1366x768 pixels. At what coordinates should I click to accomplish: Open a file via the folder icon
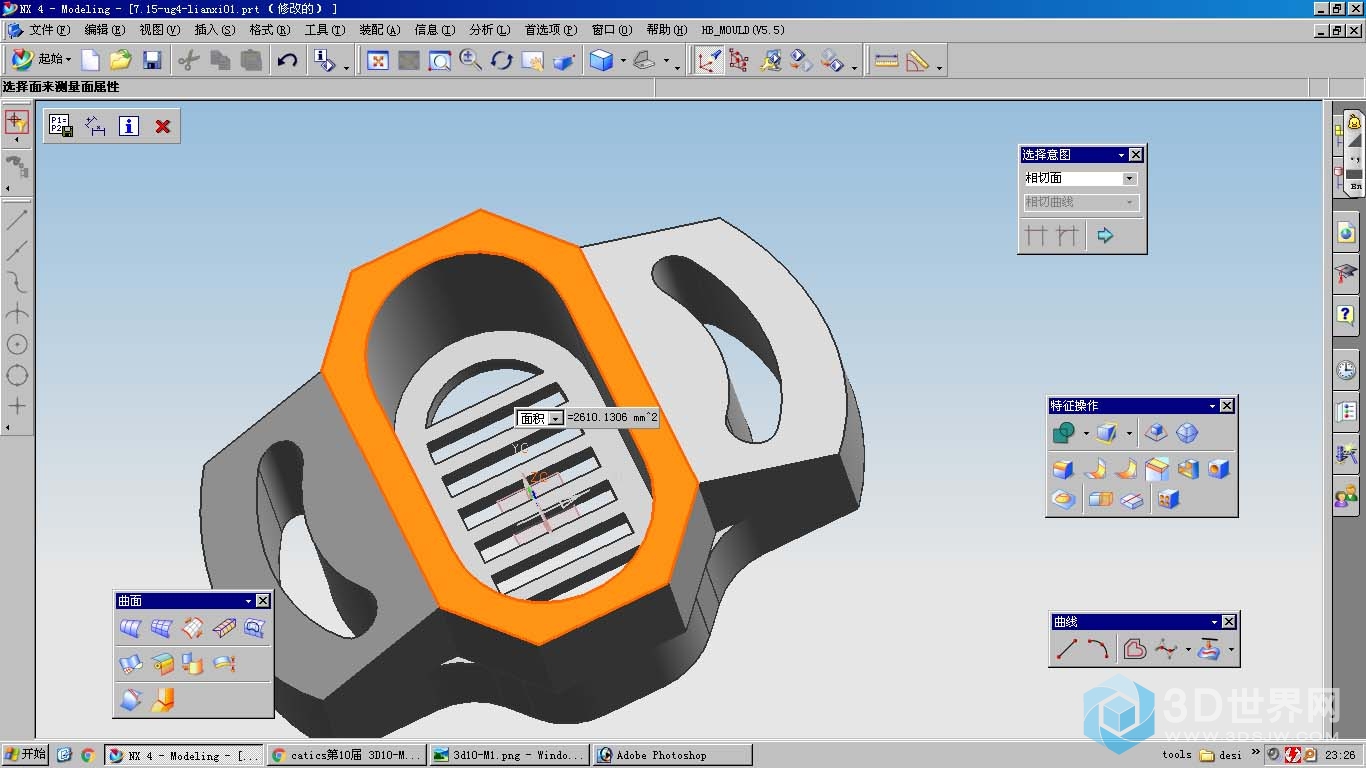point(121,60)
